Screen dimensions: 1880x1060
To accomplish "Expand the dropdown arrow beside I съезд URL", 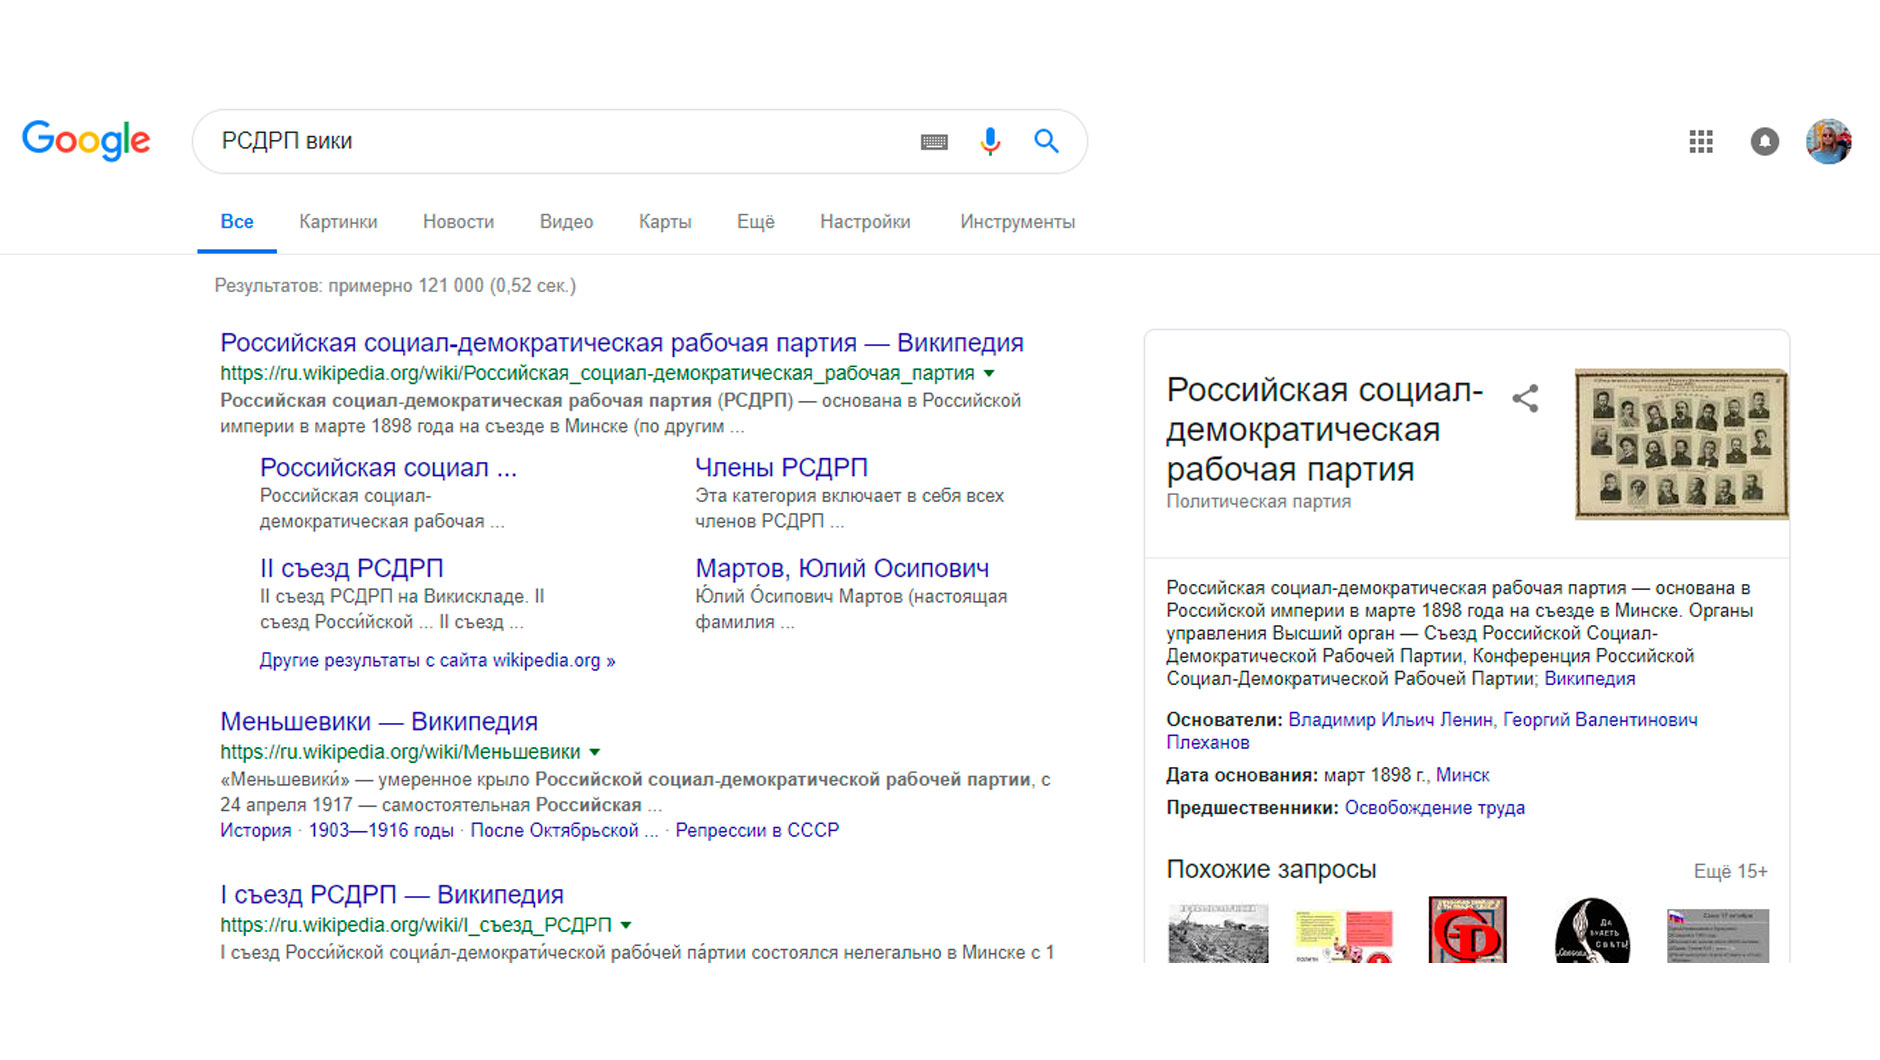I will 626,925.
